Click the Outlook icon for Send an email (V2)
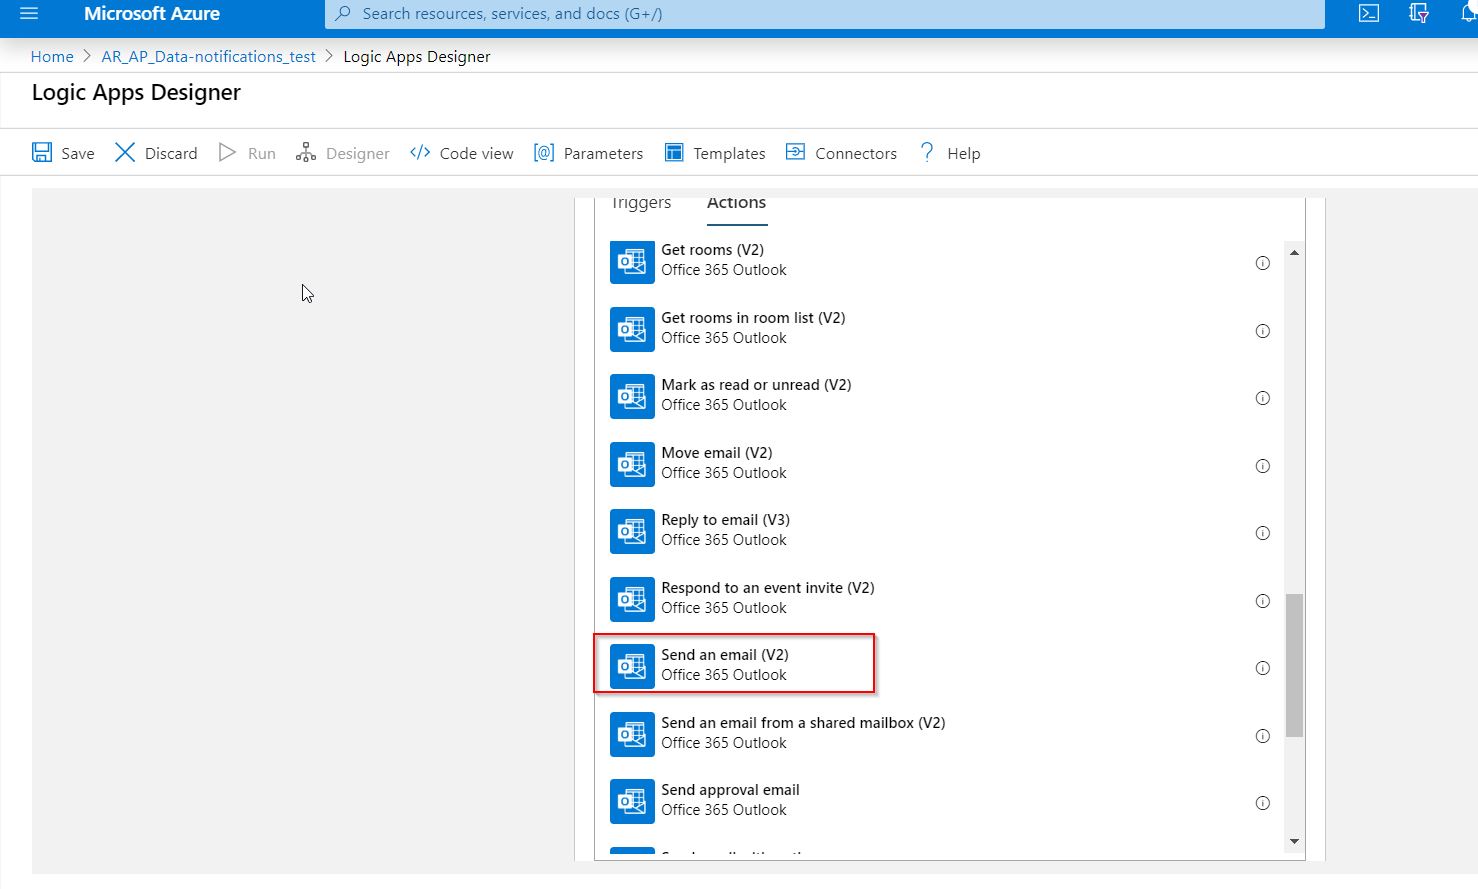 tap(632, 667)
